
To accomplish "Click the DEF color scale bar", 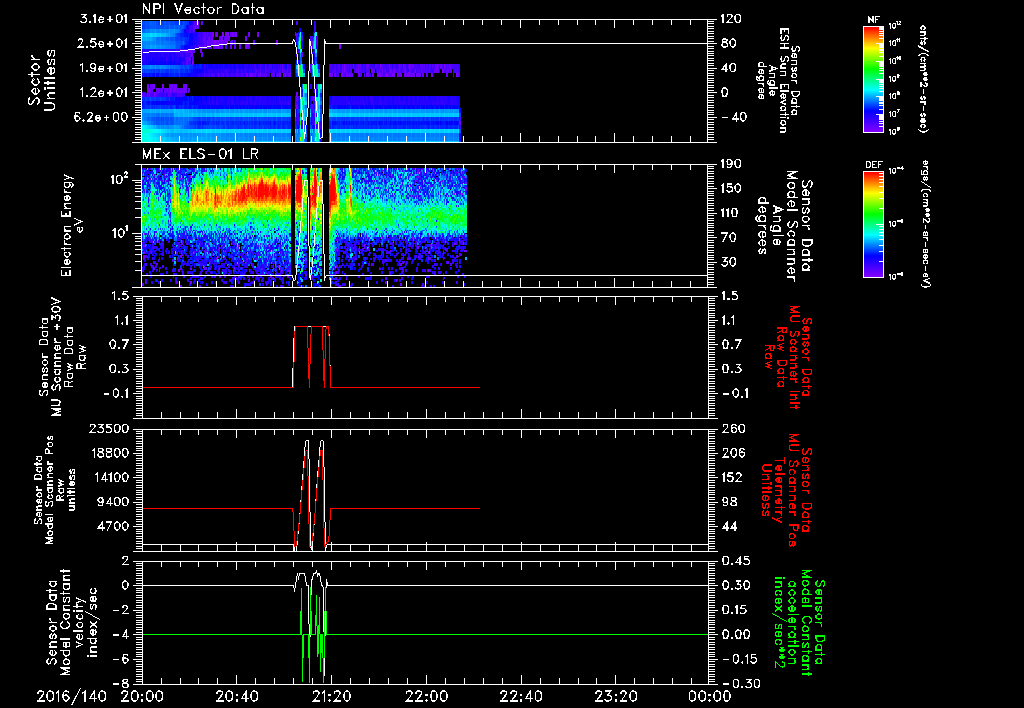I will (x=873, y=224).
